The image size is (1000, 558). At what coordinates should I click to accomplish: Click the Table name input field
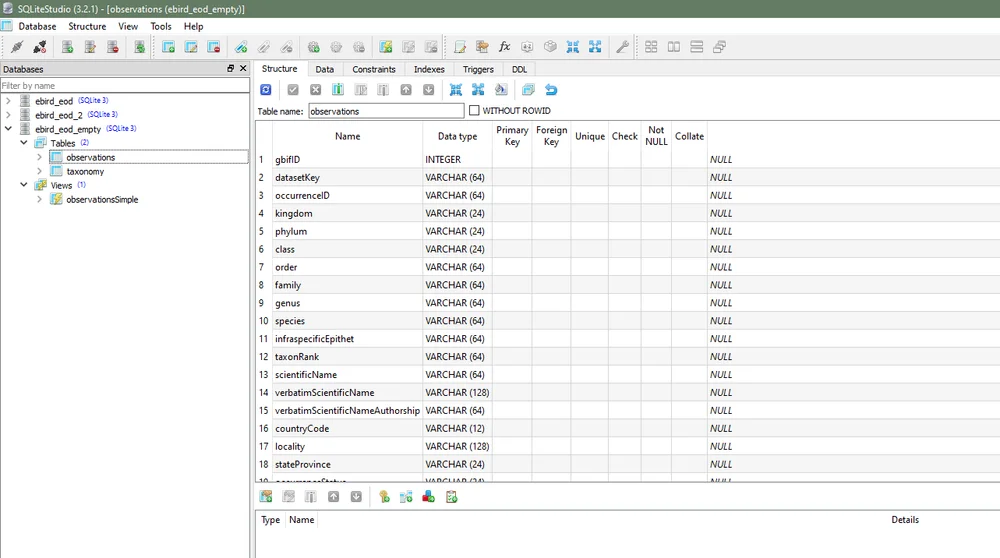pyautogui.click(x=386, y=111)
